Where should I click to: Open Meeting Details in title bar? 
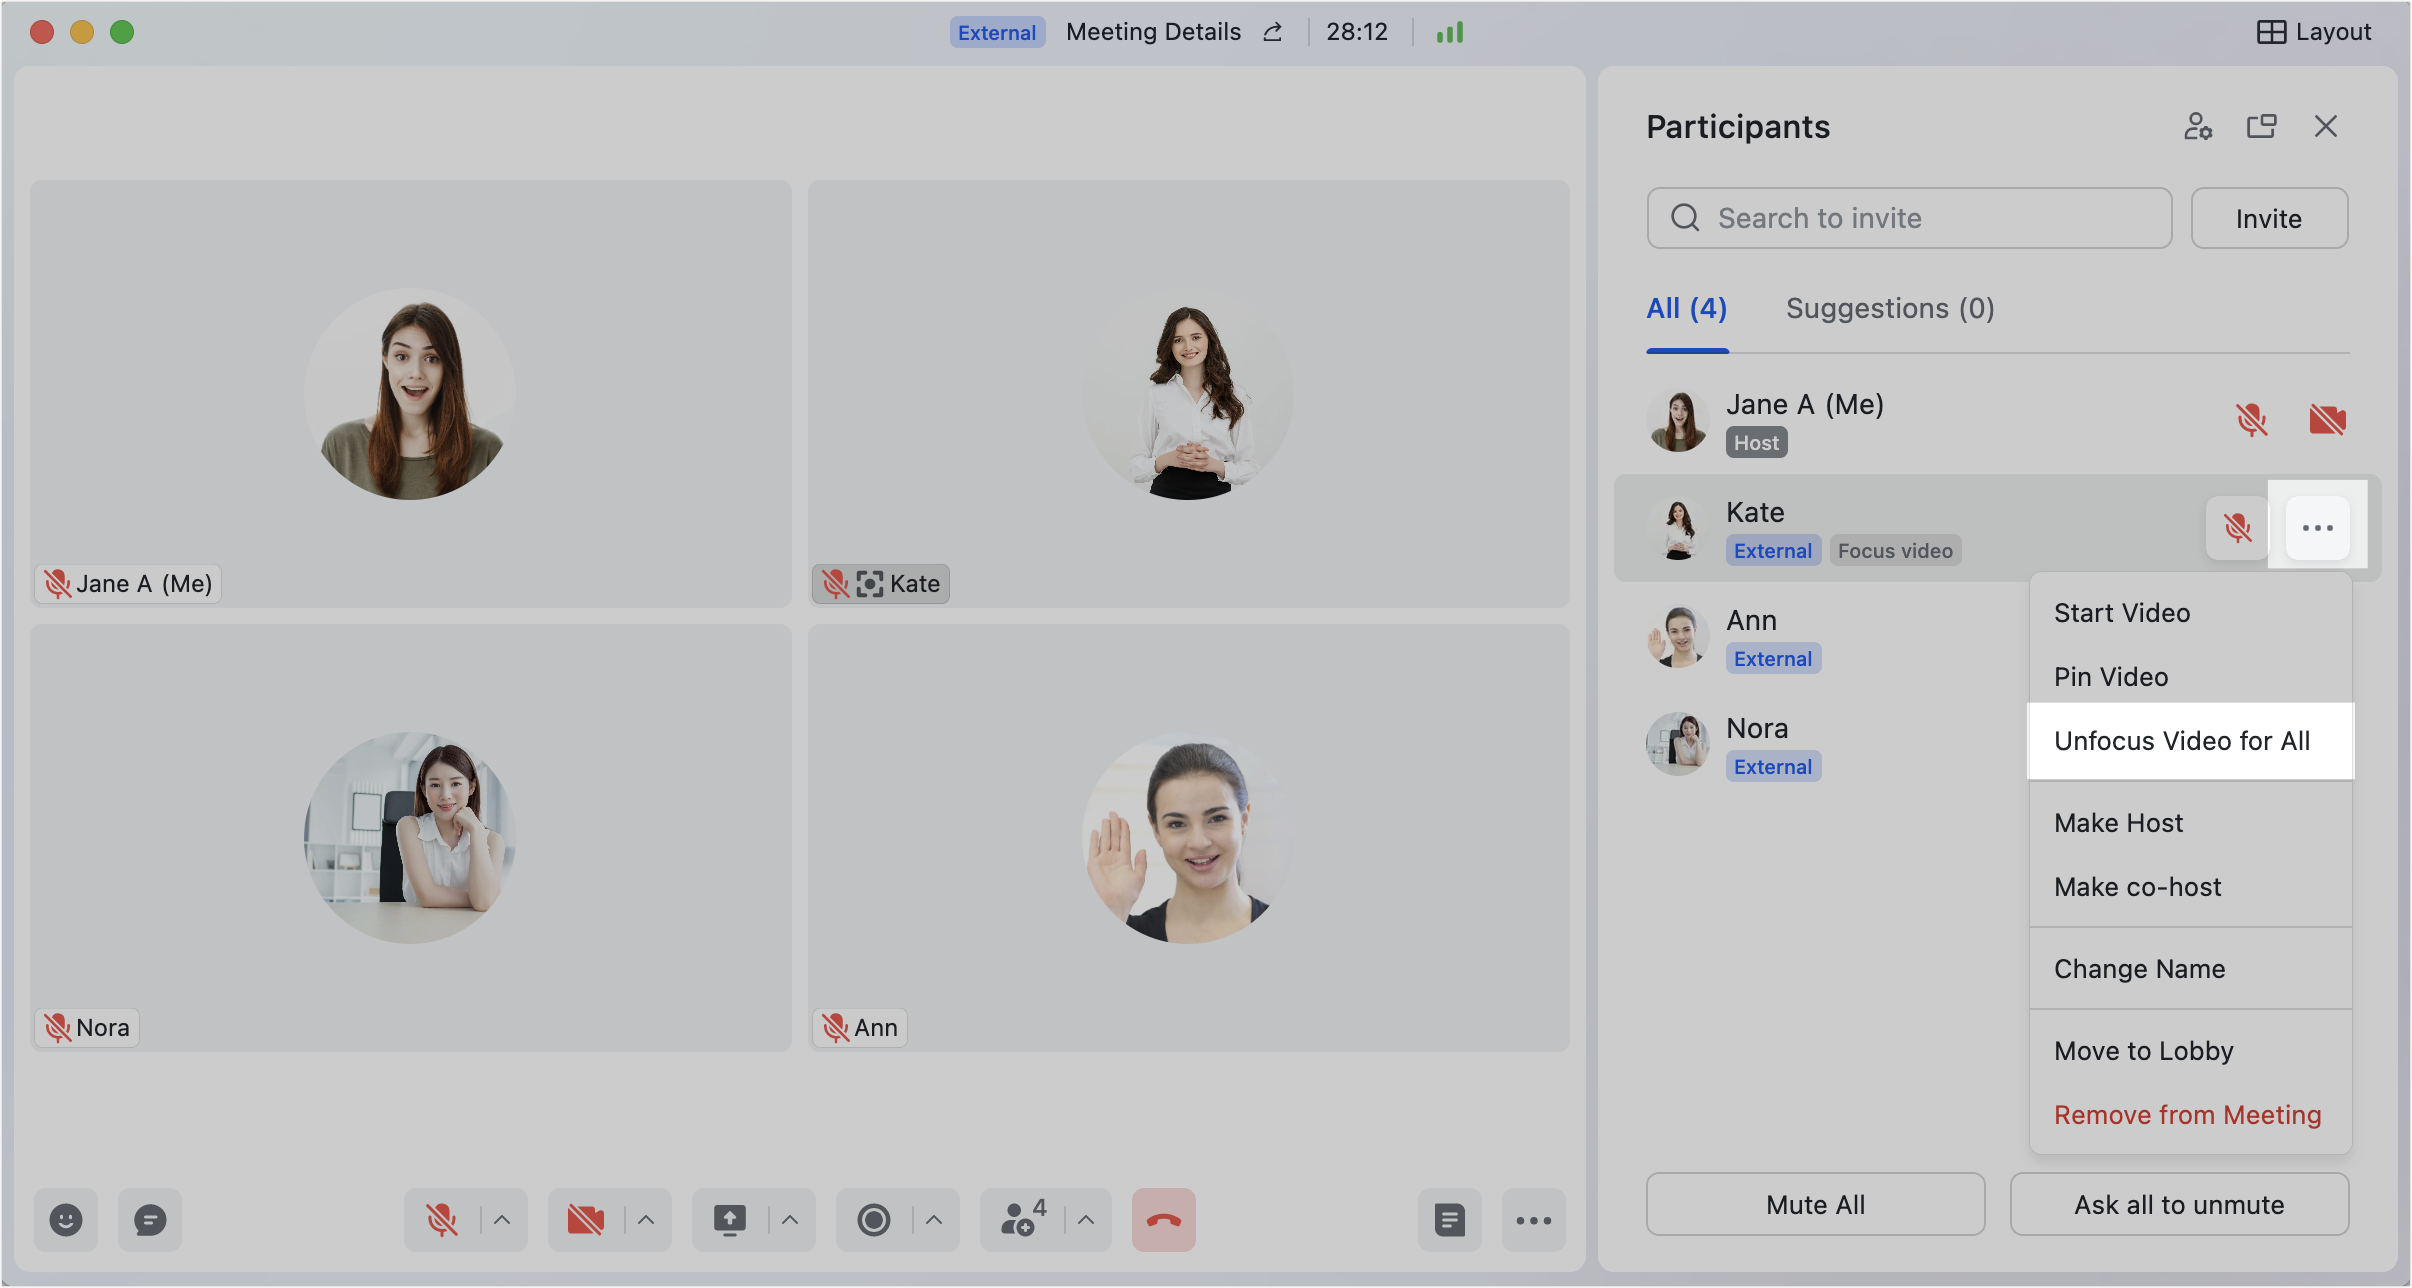1153,32
